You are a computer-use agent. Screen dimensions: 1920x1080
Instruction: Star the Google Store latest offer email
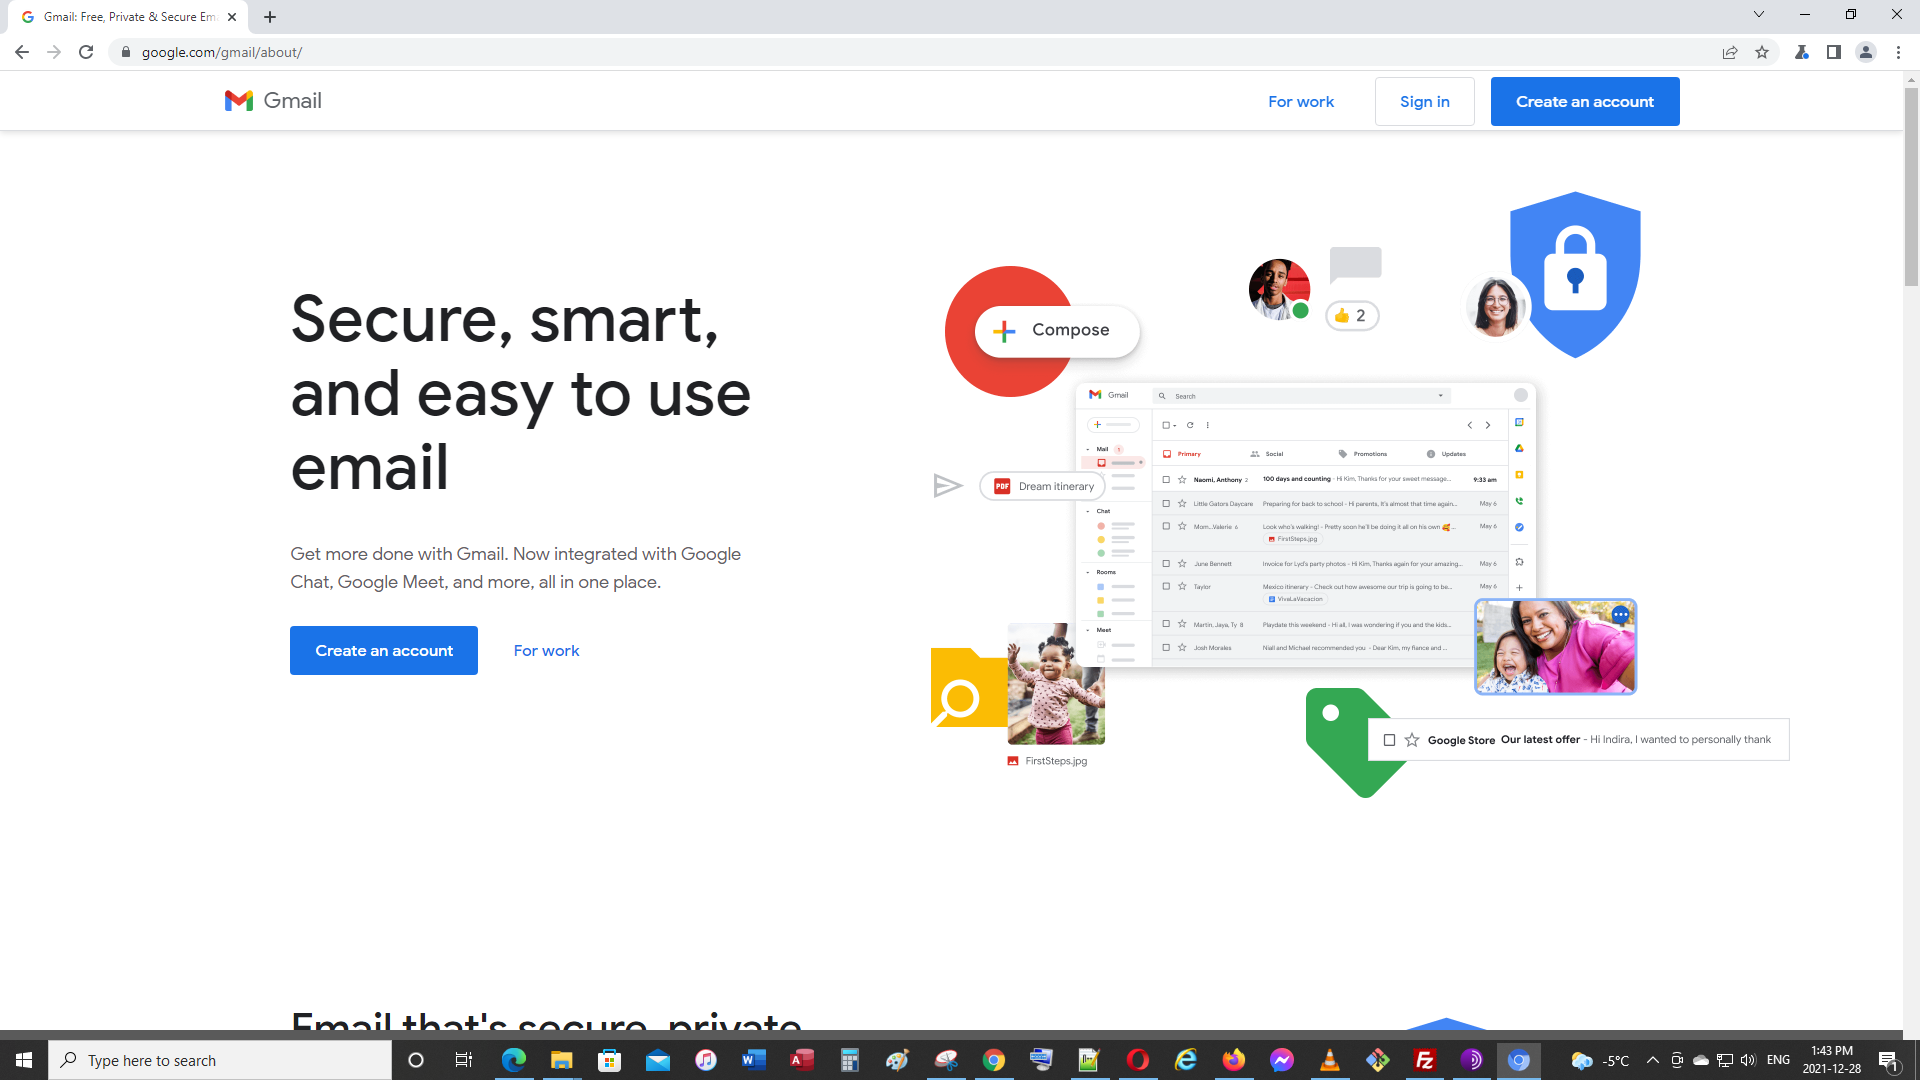1412,740
